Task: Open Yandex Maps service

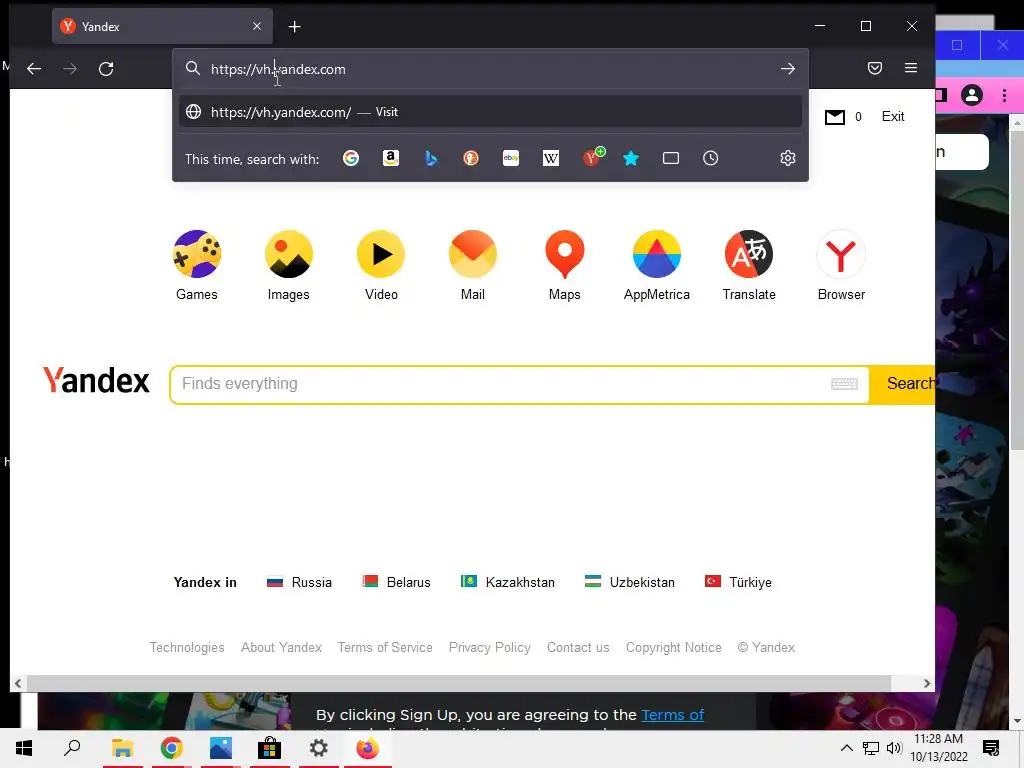Action: [565, 266]
